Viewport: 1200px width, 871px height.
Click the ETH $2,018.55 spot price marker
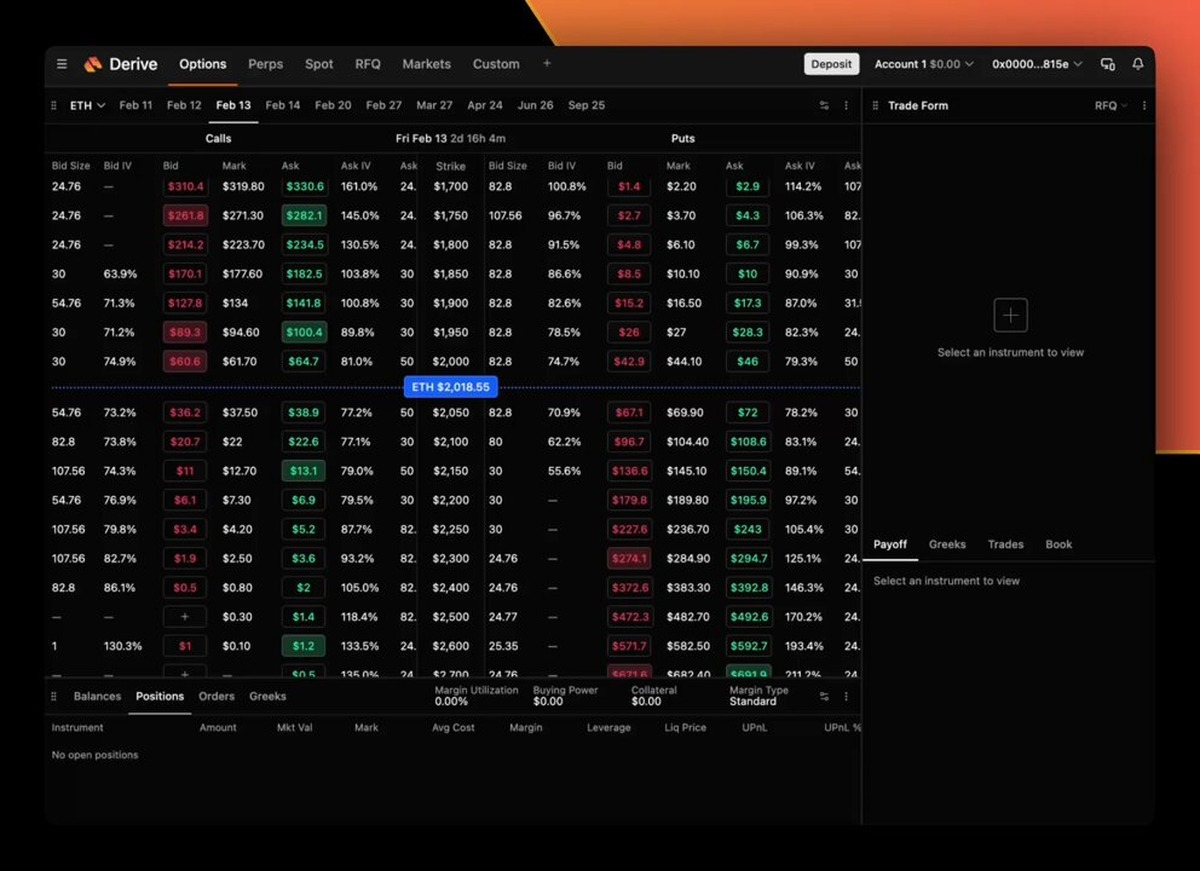[x=451, y=387]
